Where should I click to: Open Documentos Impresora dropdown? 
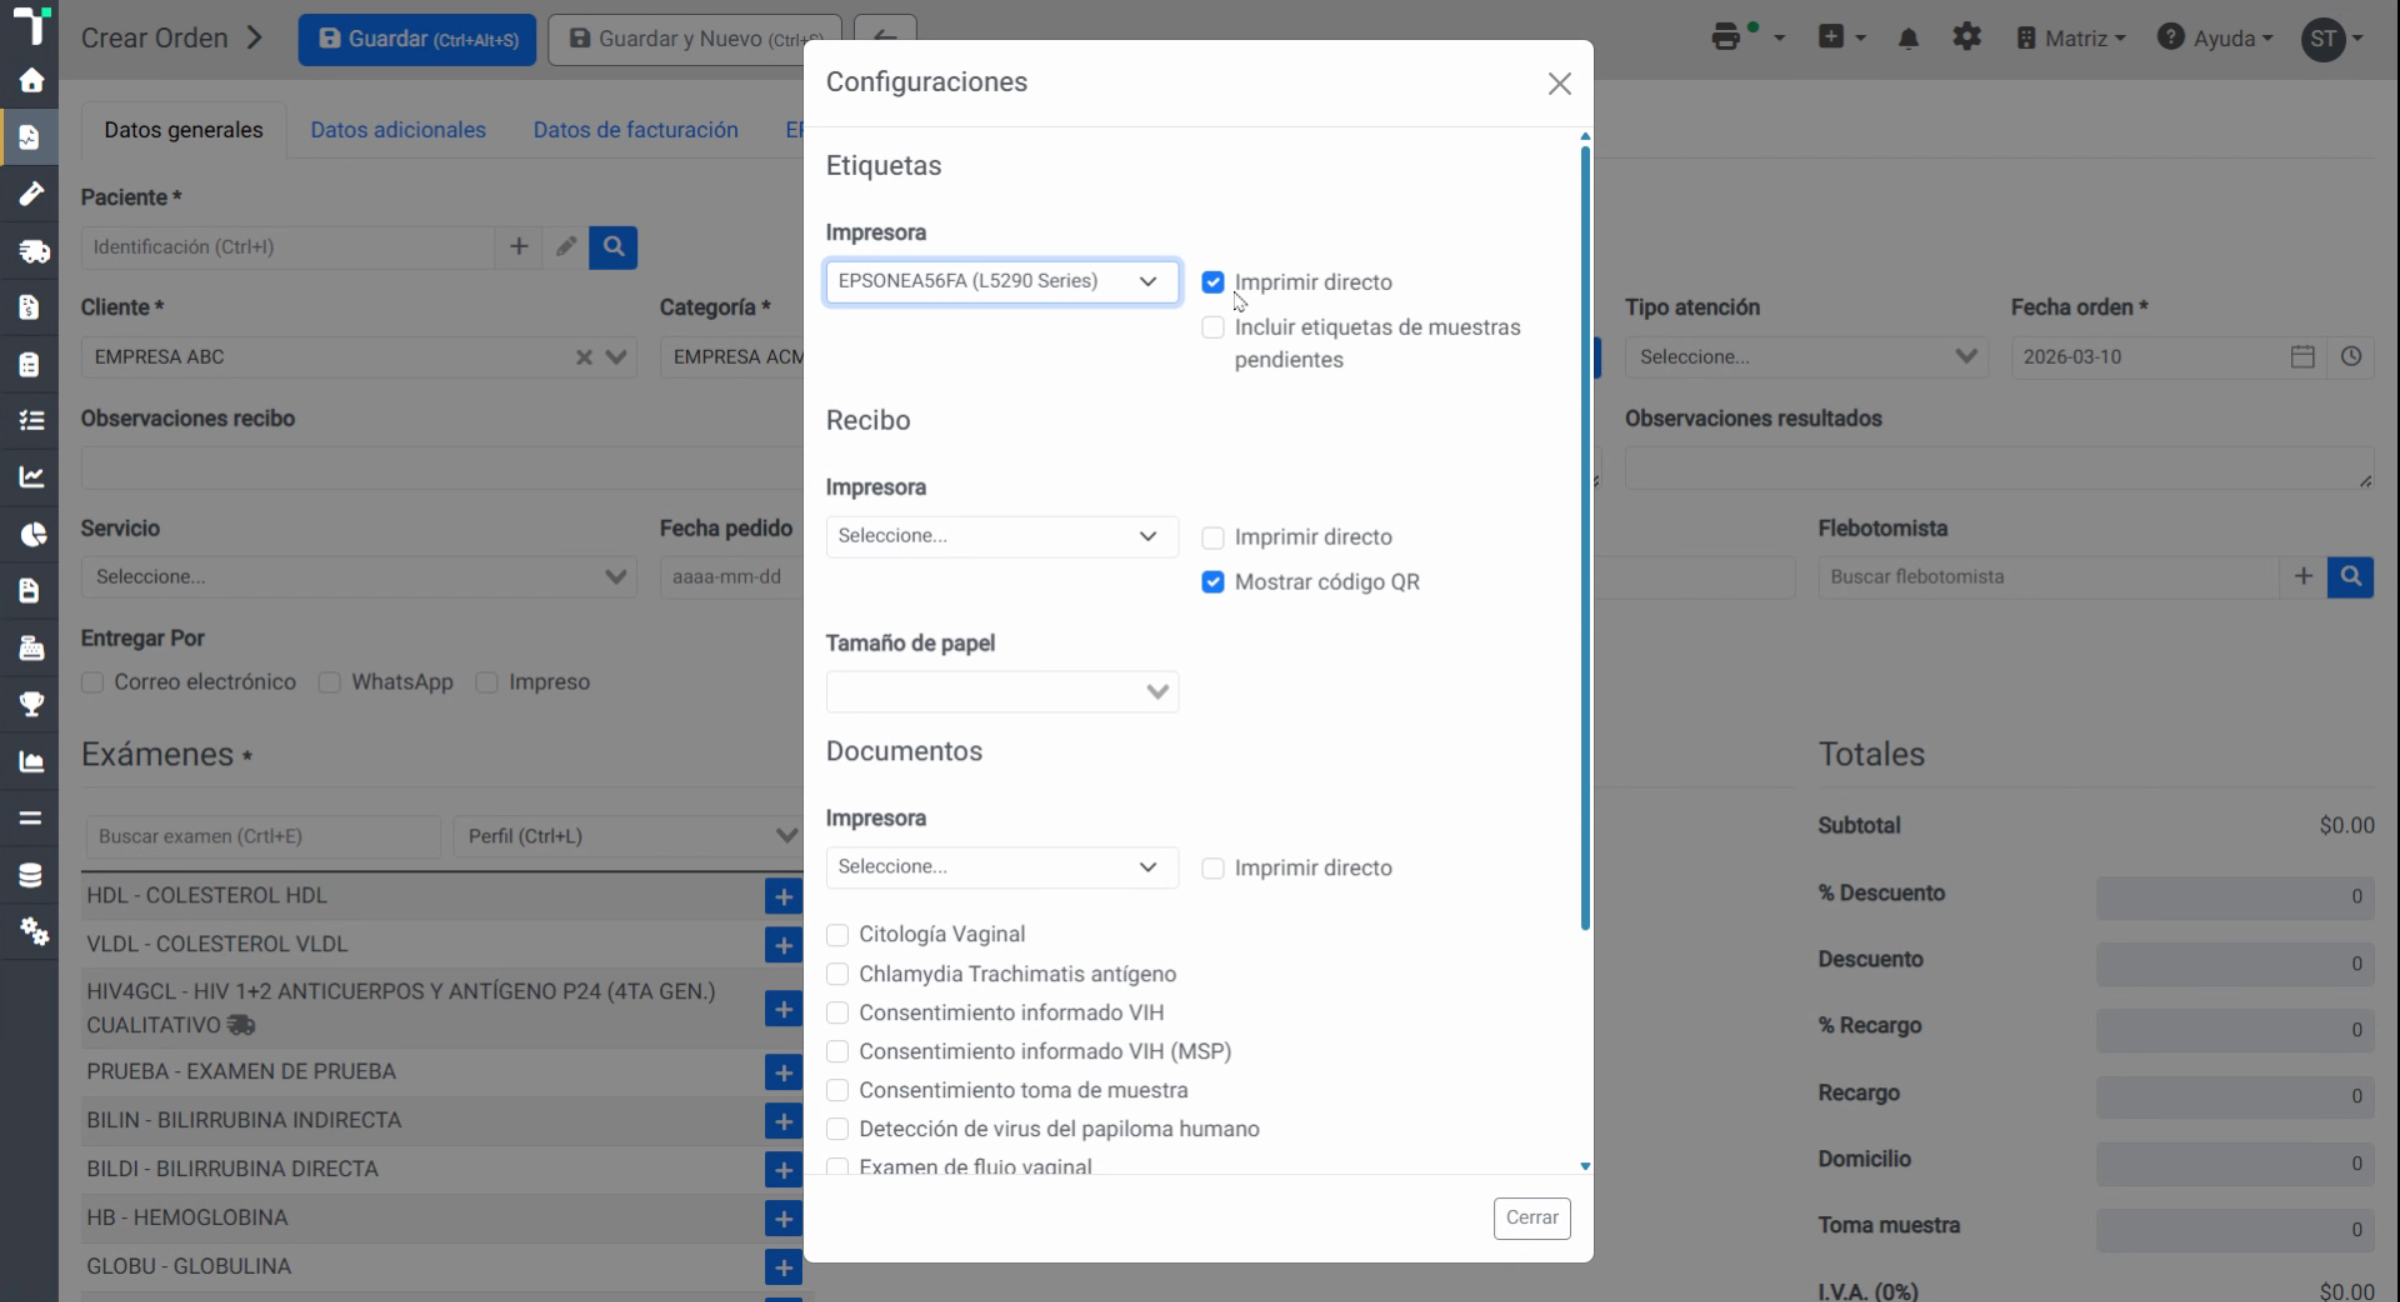point(1002,867)
